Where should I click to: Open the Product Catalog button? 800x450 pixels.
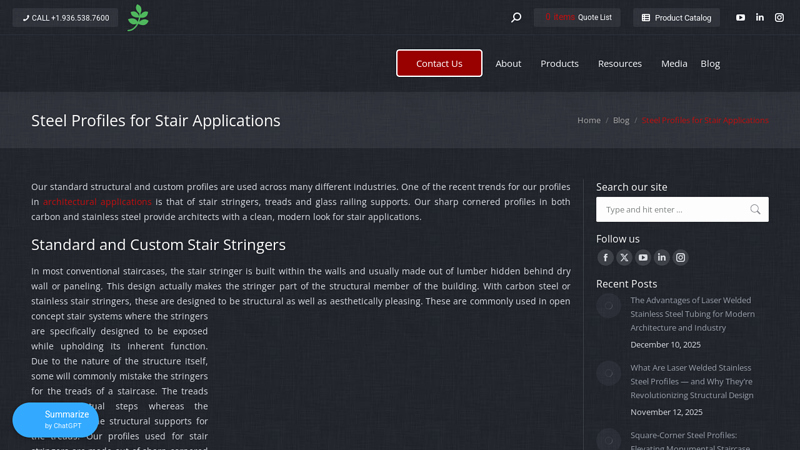click(677, 17)
